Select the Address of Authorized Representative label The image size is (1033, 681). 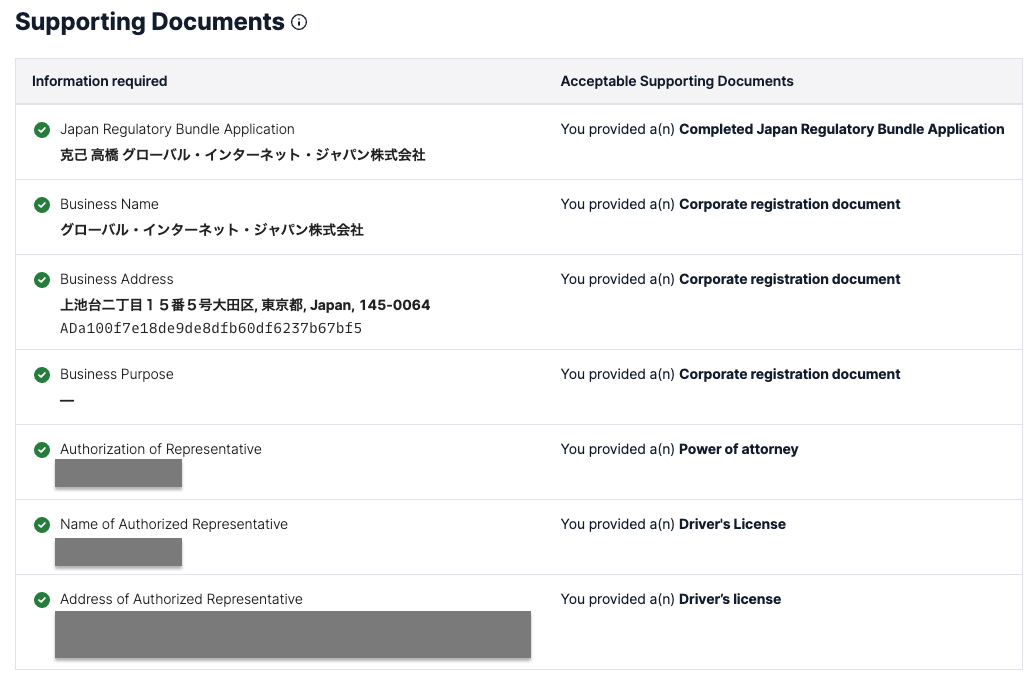pos(181,599)
